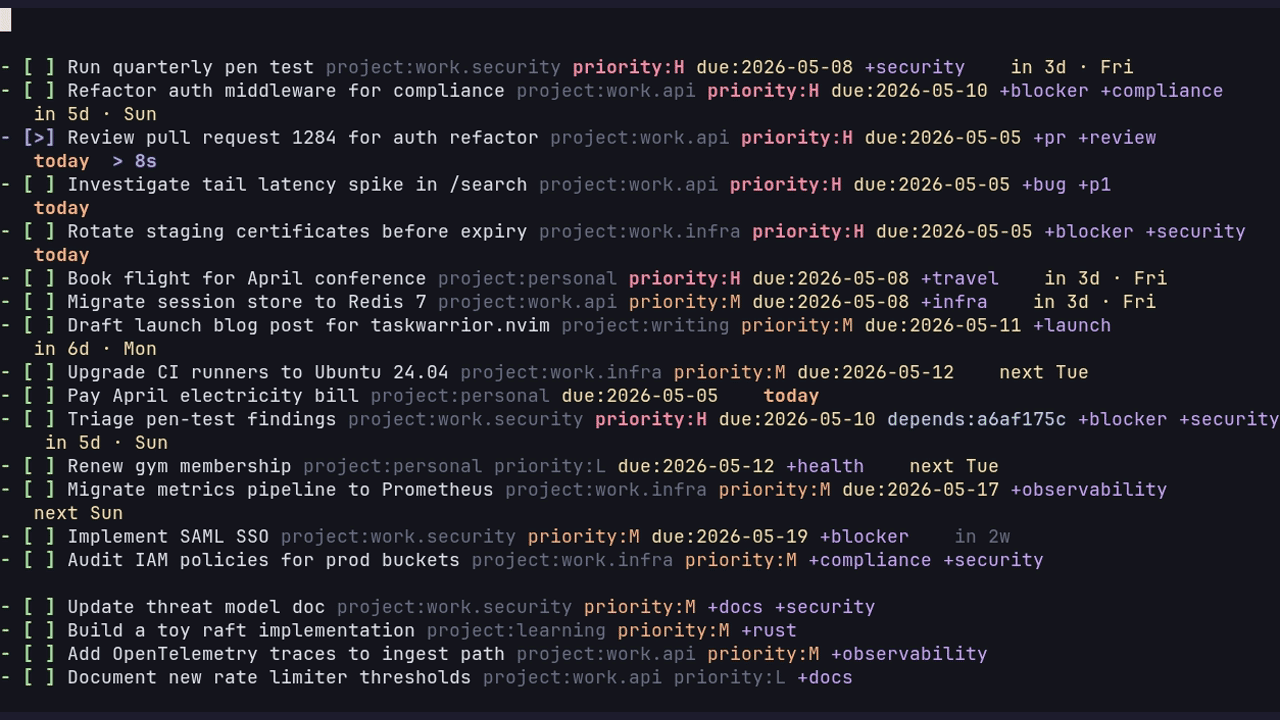Click 'project:learning' on the toy raft row

[x=516, y=631]
